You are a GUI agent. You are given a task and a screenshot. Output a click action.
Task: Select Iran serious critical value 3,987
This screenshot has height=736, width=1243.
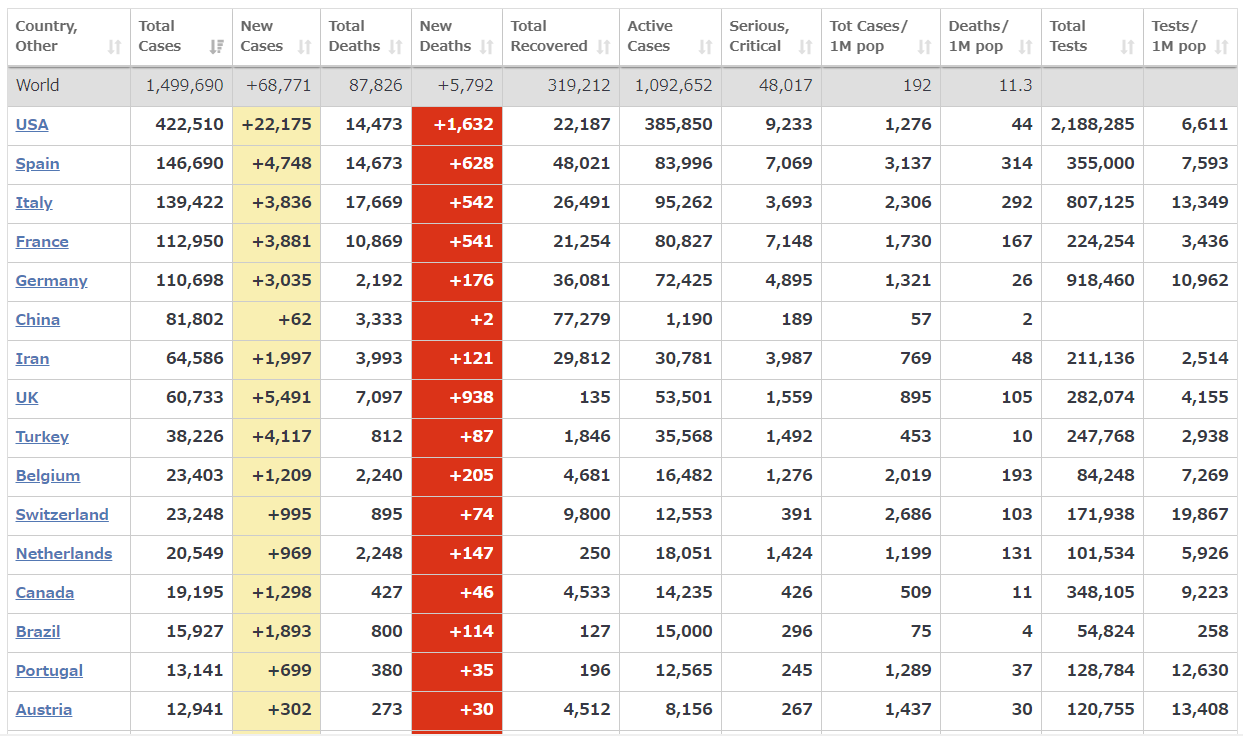click(x=789, y=359)
